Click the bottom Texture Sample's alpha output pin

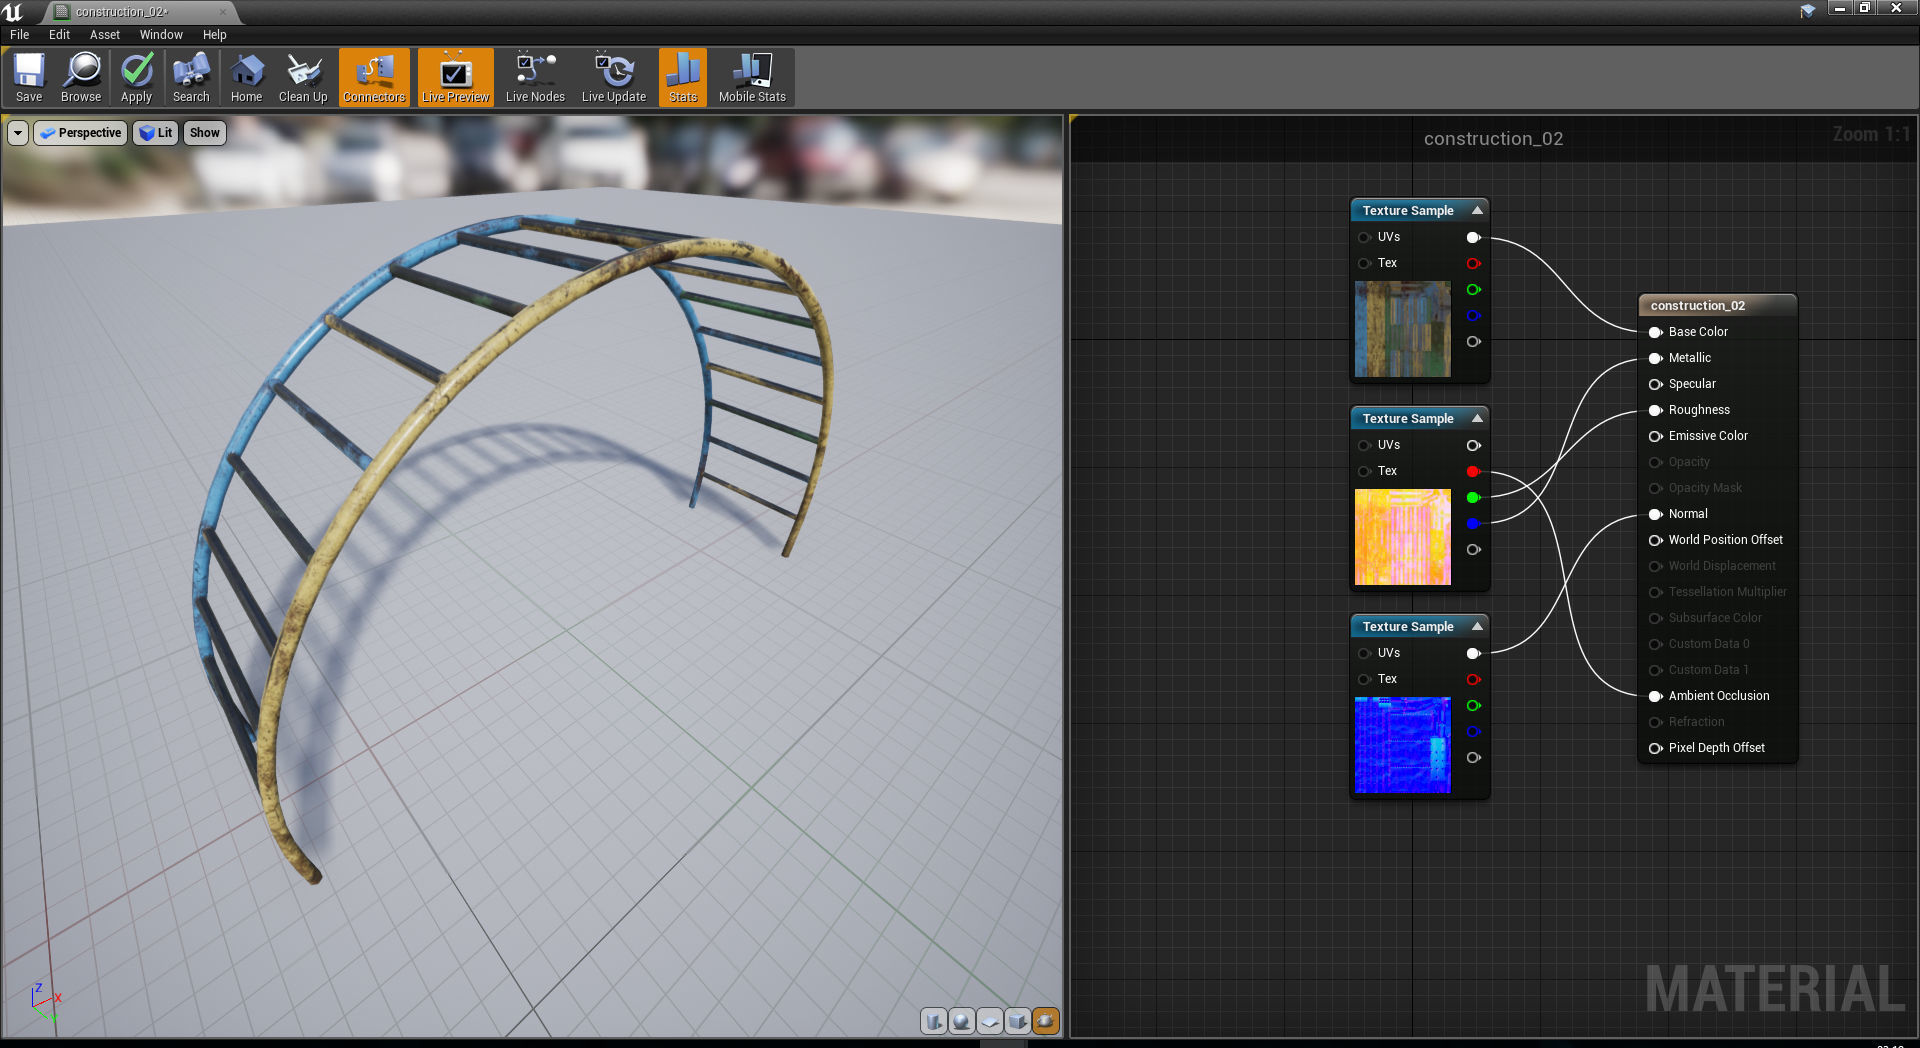tap(1473, 757)
